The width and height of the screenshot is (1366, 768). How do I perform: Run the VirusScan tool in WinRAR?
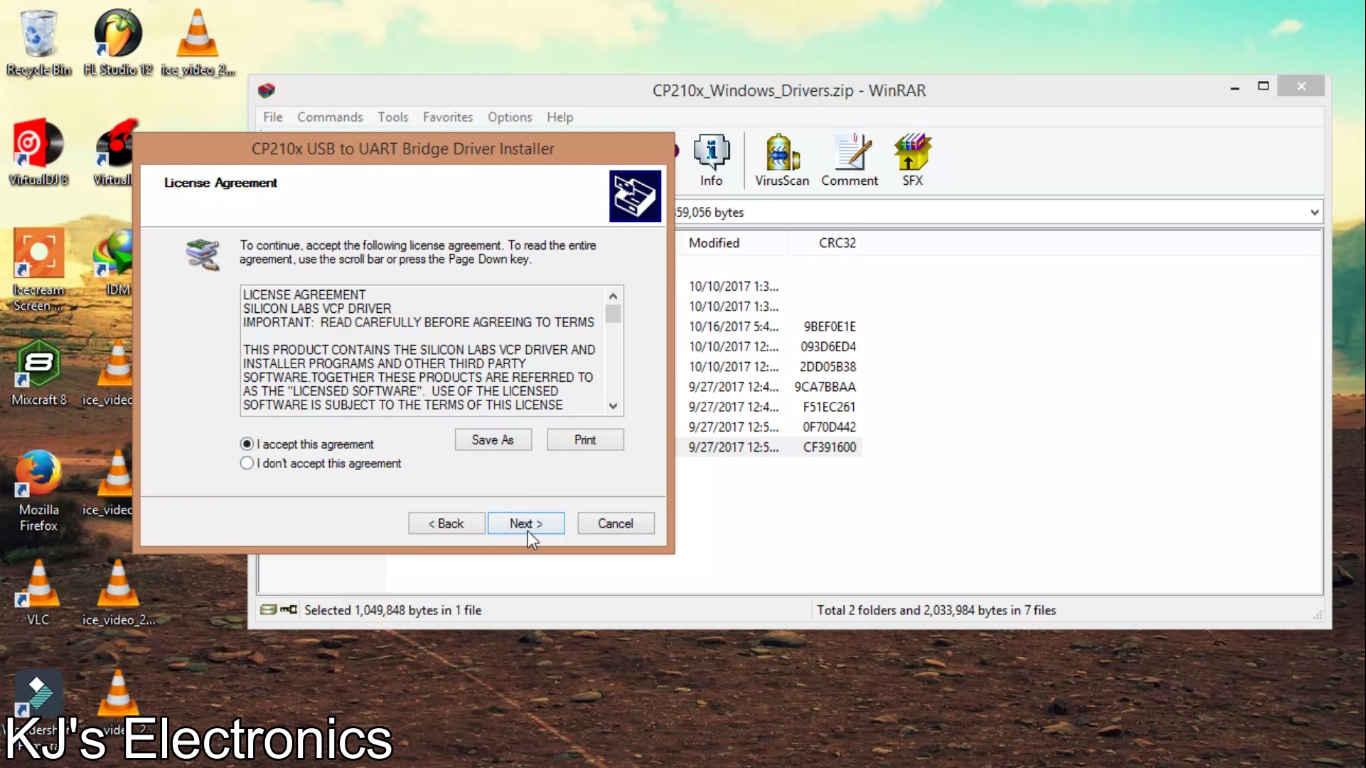(x=782, y=161)
